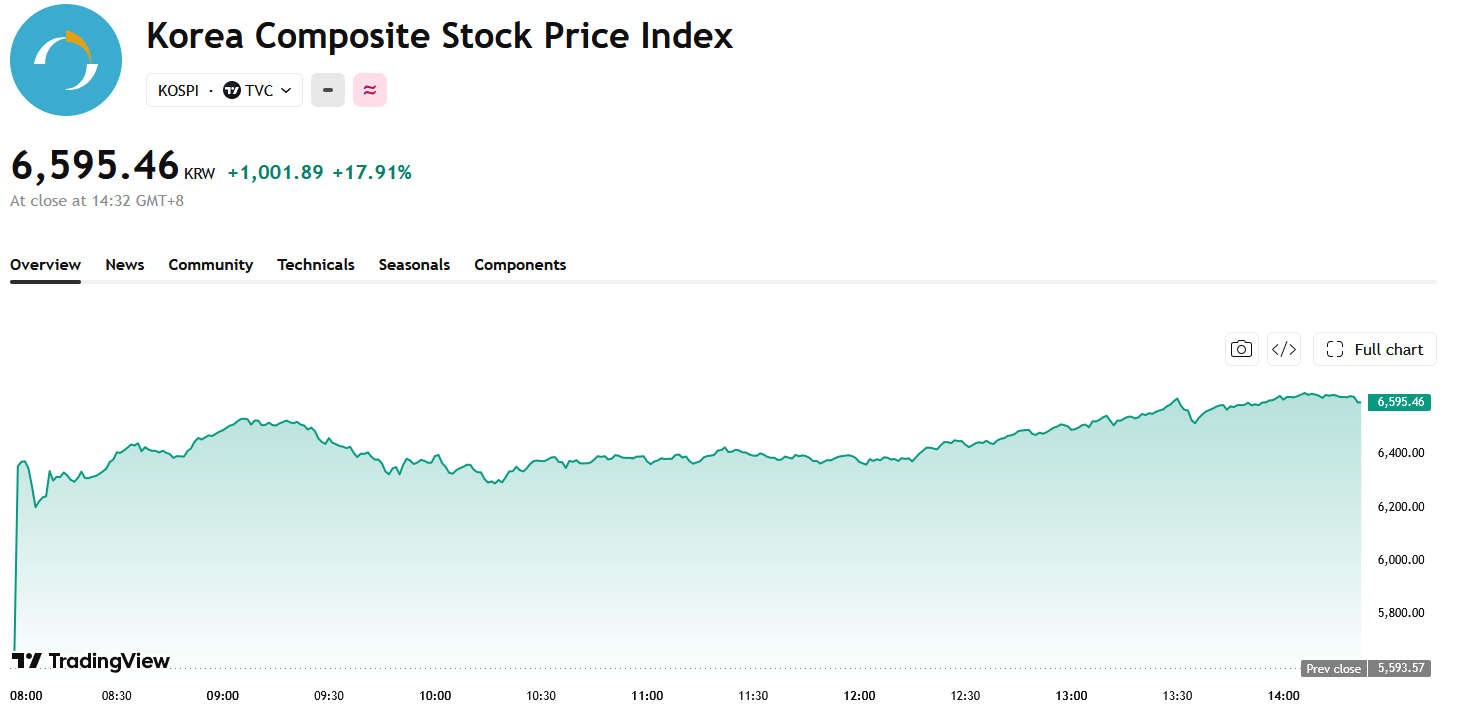Click the TradingView logo on chart
The image size is (1457, 715).
91,661
